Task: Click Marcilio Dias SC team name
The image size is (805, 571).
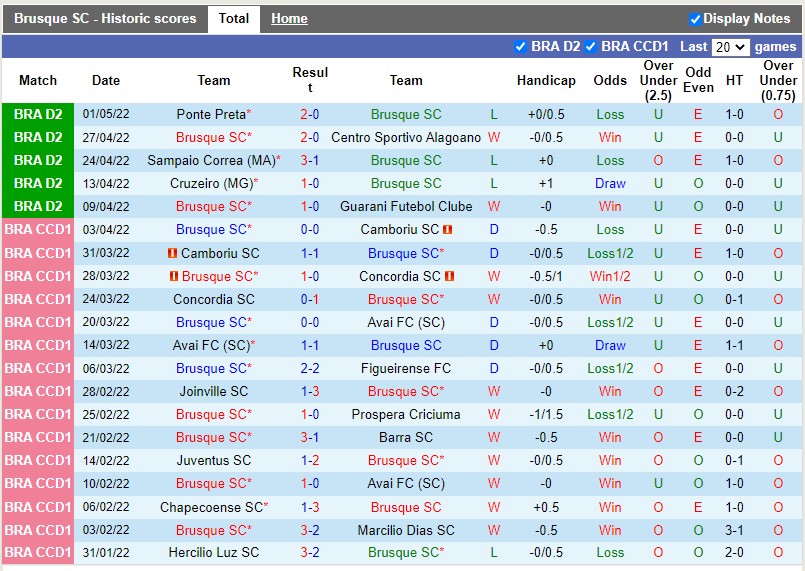Action: point(406,530)
